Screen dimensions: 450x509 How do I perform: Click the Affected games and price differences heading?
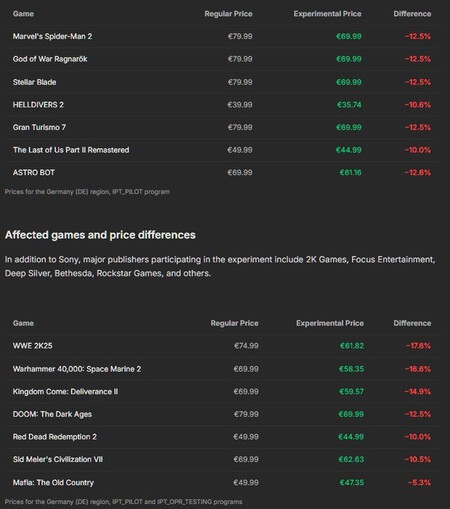pyautogui.click(x=100, y=235)
